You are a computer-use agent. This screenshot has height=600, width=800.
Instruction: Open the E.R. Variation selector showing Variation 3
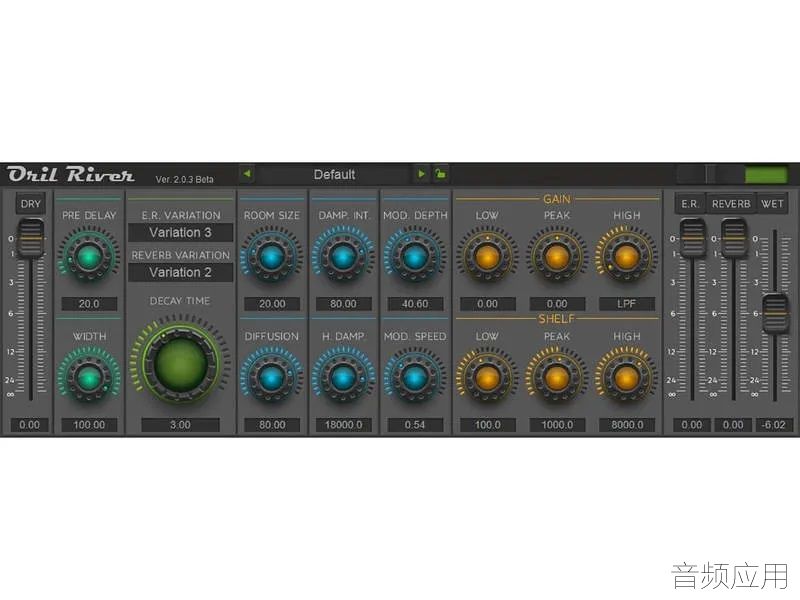coord(181,233)
